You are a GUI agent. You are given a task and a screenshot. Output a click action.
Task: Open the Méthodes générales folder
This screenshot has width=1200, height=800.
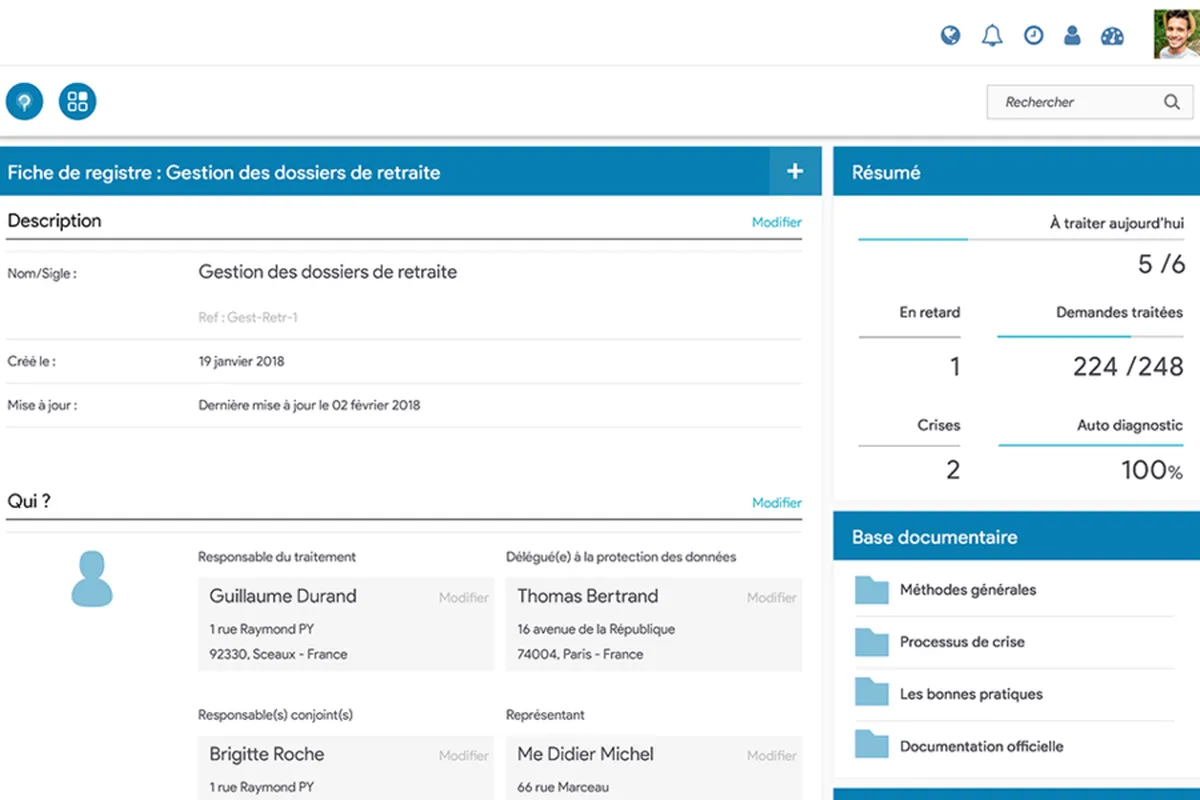[x=967, y=590]
